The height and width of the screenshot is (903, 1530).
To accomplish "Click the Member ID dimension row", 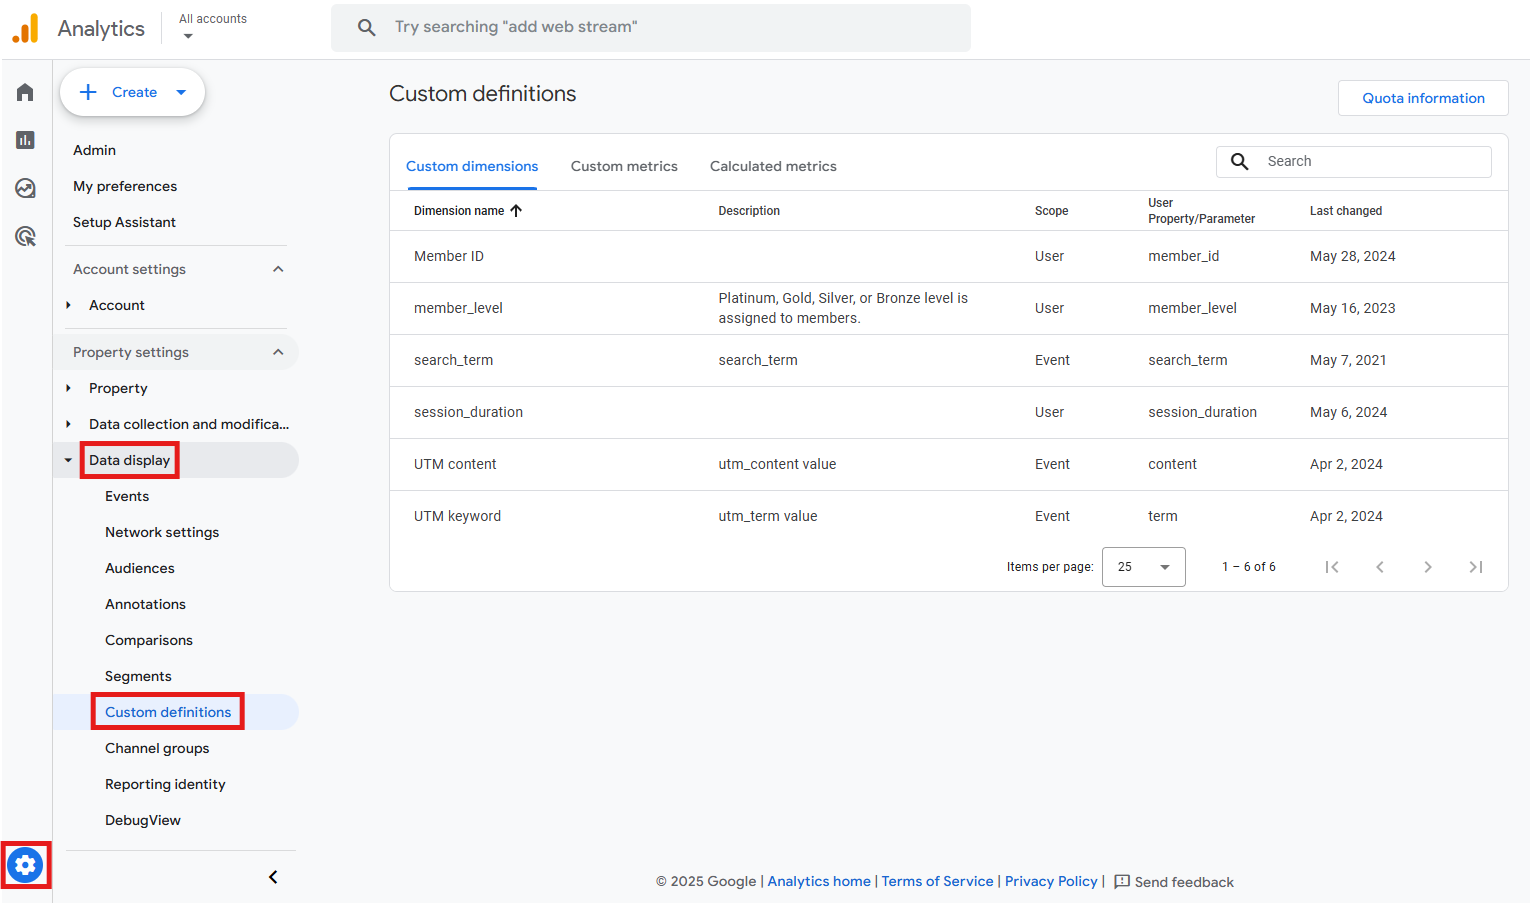I will click(948, 256).
